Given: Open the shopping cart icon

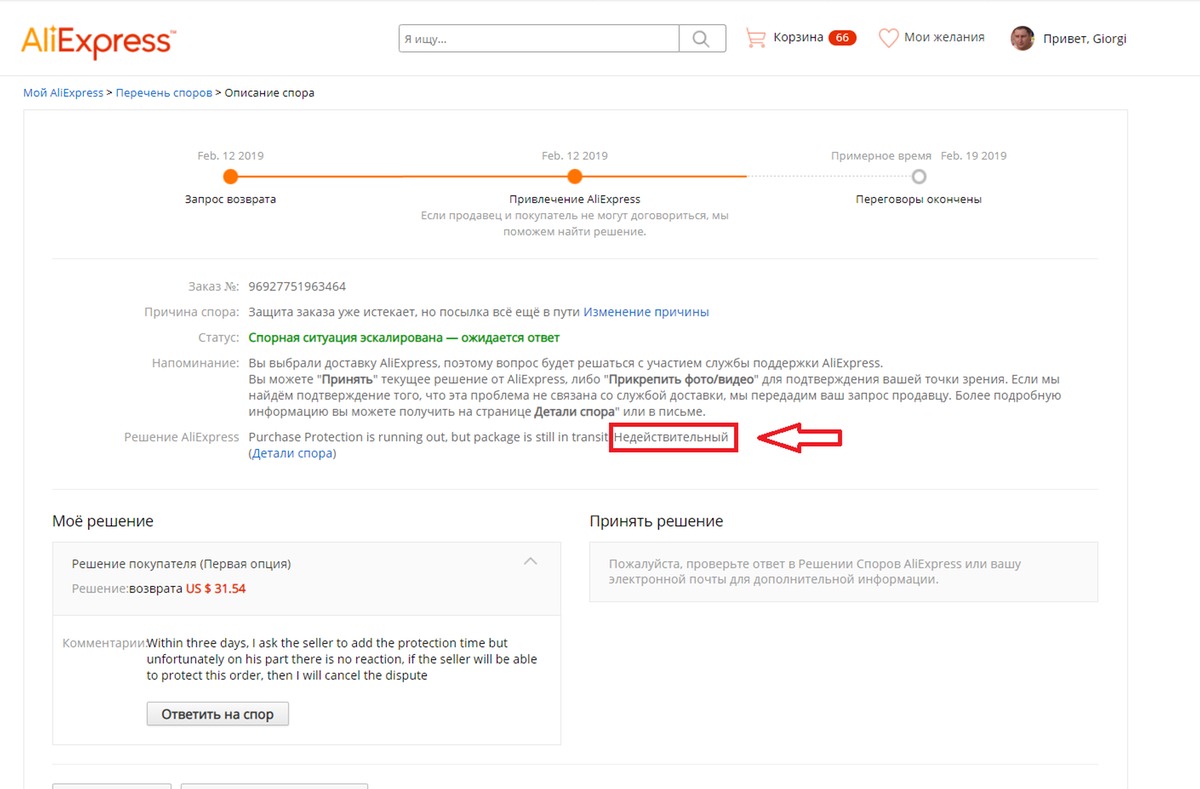Looking at the screenshot, I should coord(755,38).
